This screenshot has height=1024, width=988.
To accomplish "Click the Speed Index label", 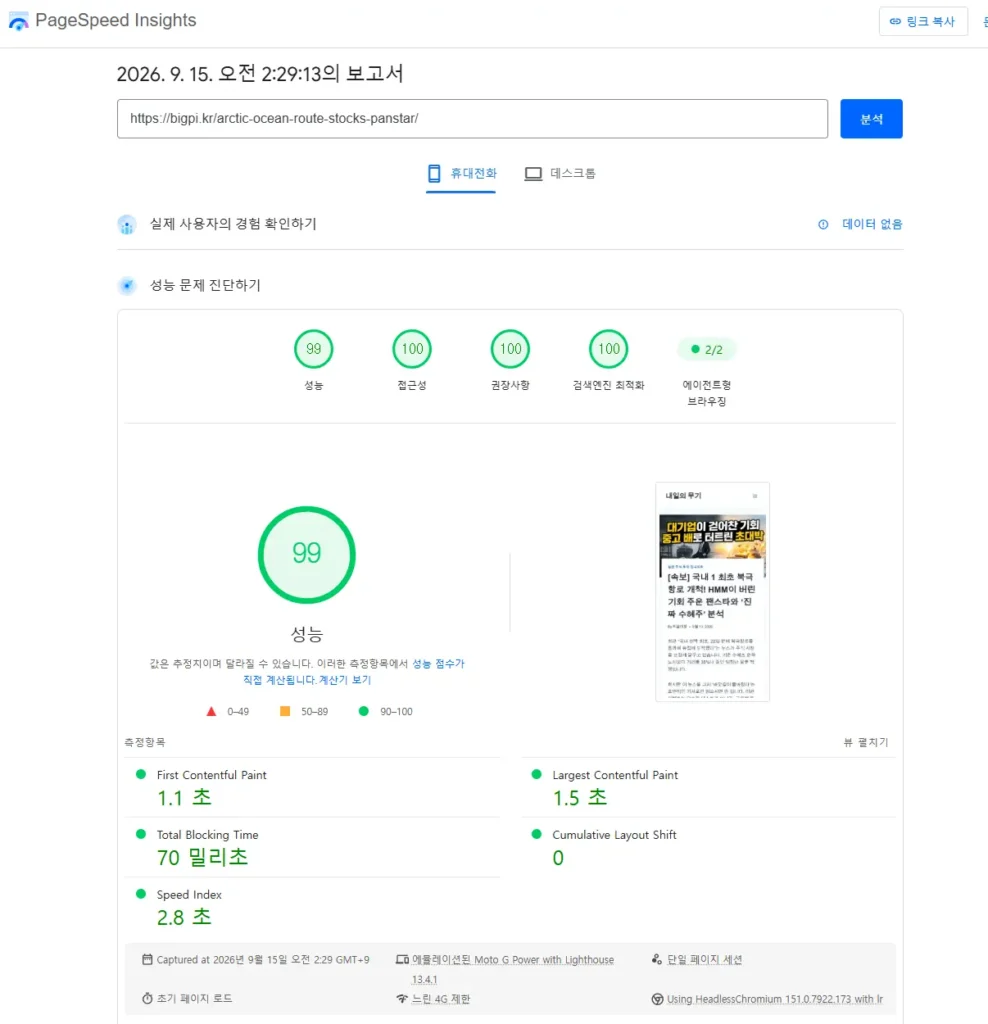I will click(189, 895).
